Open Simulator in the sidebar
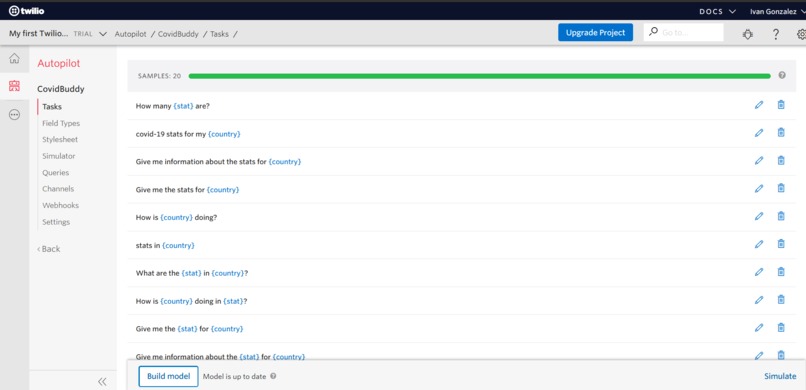 coord(59,156)
